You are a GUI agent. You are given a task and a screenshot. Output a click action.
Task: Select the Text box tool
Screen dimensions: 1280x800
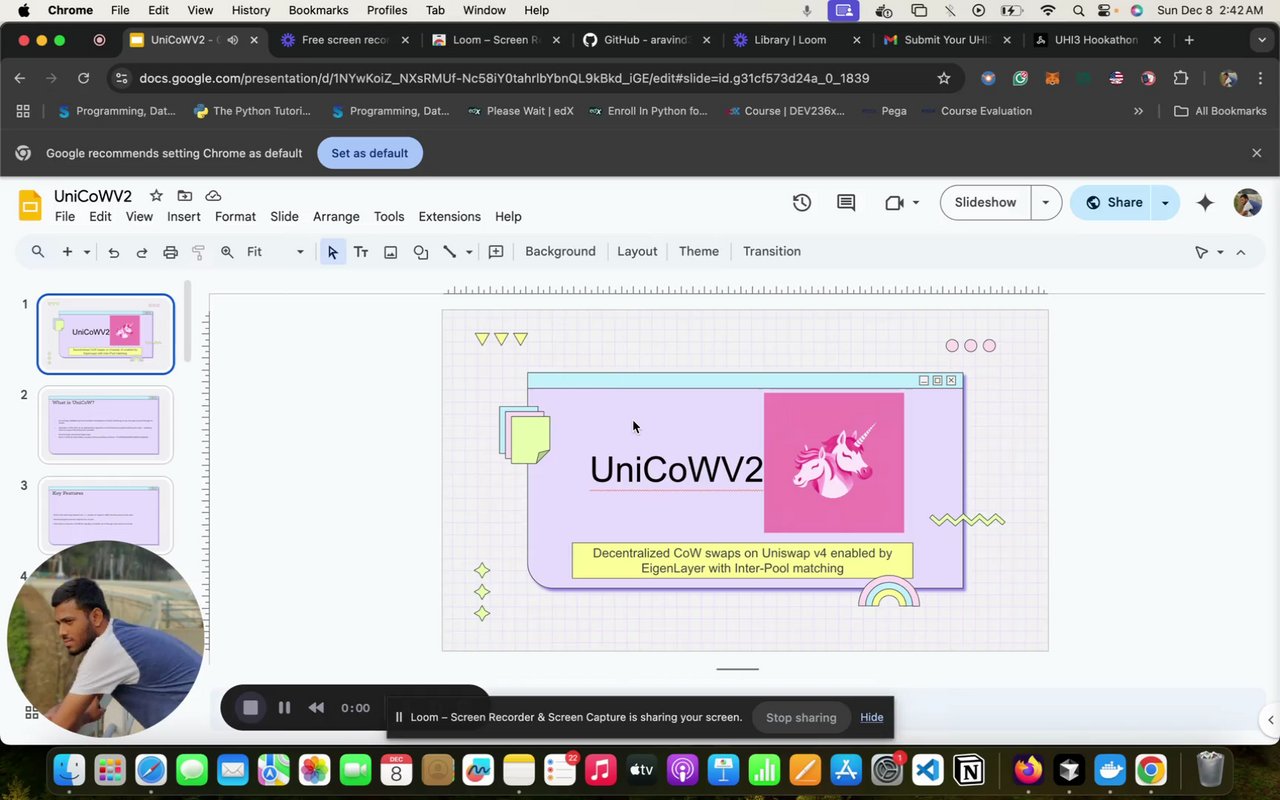pos(361,252)
